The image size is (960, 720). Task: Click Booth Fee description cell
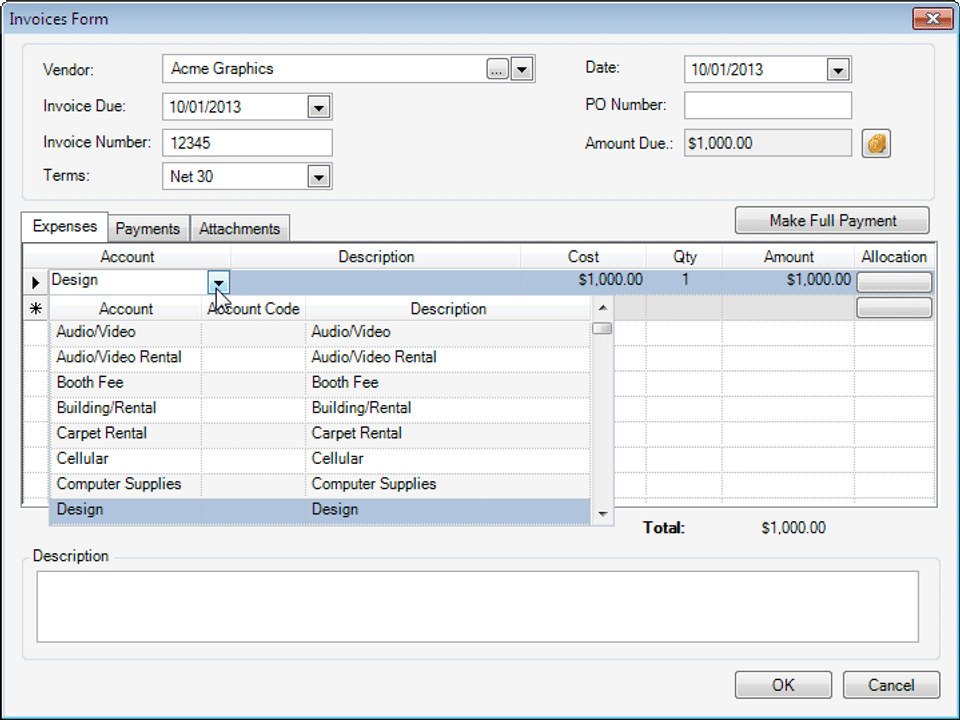[x=448, y=383]
